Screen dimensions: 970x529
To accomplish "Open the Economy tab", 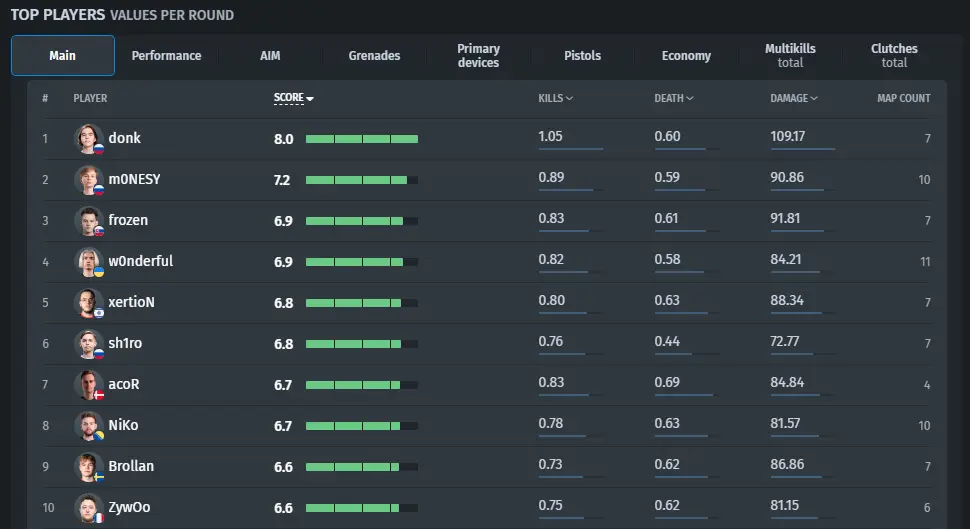I will [x=686, y=56].
